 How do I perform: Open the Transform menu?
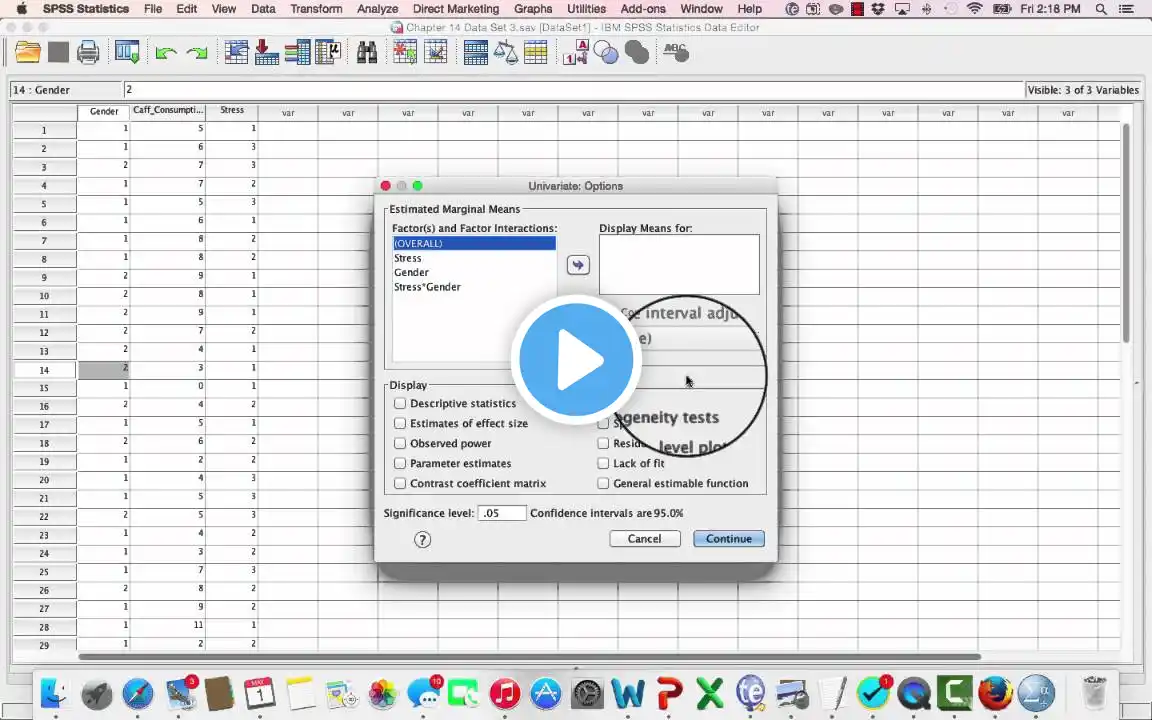[x=316, y=9]
